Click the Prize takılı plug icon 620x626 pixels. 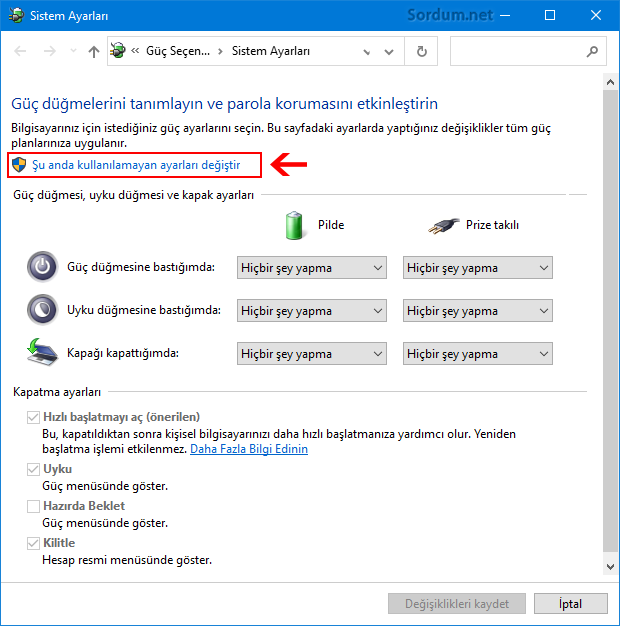click(443, 226)
